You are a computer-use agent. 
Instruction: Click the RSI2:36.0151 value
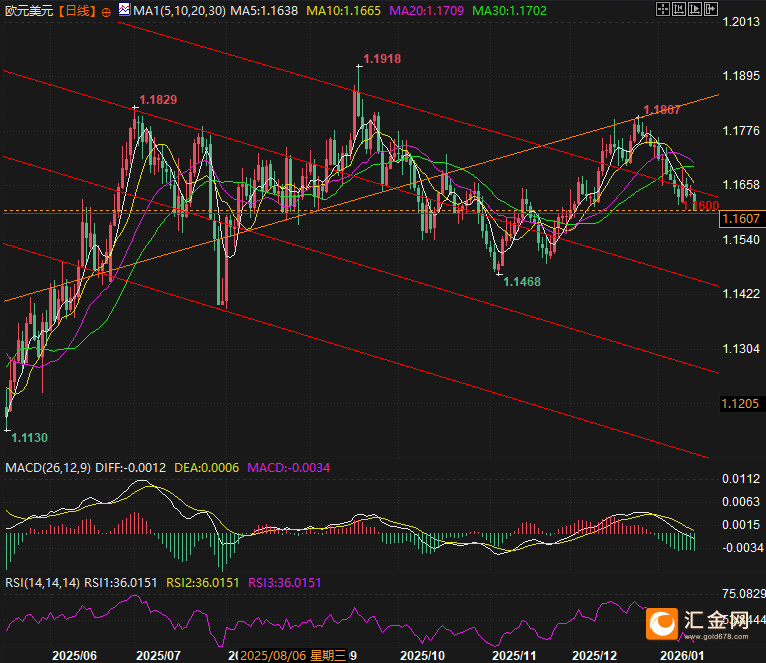click(203, 582)
